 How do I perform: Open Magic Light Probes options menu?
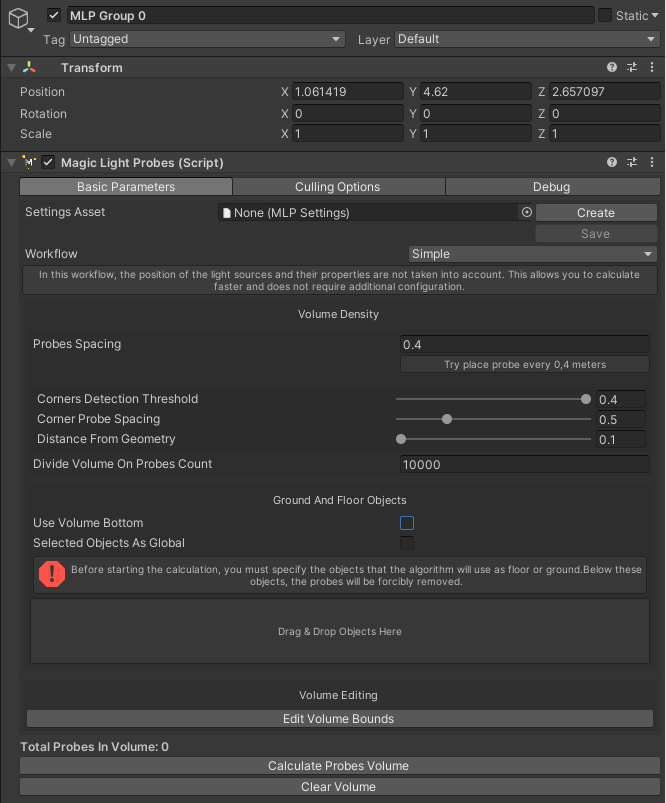coord(651,163)
